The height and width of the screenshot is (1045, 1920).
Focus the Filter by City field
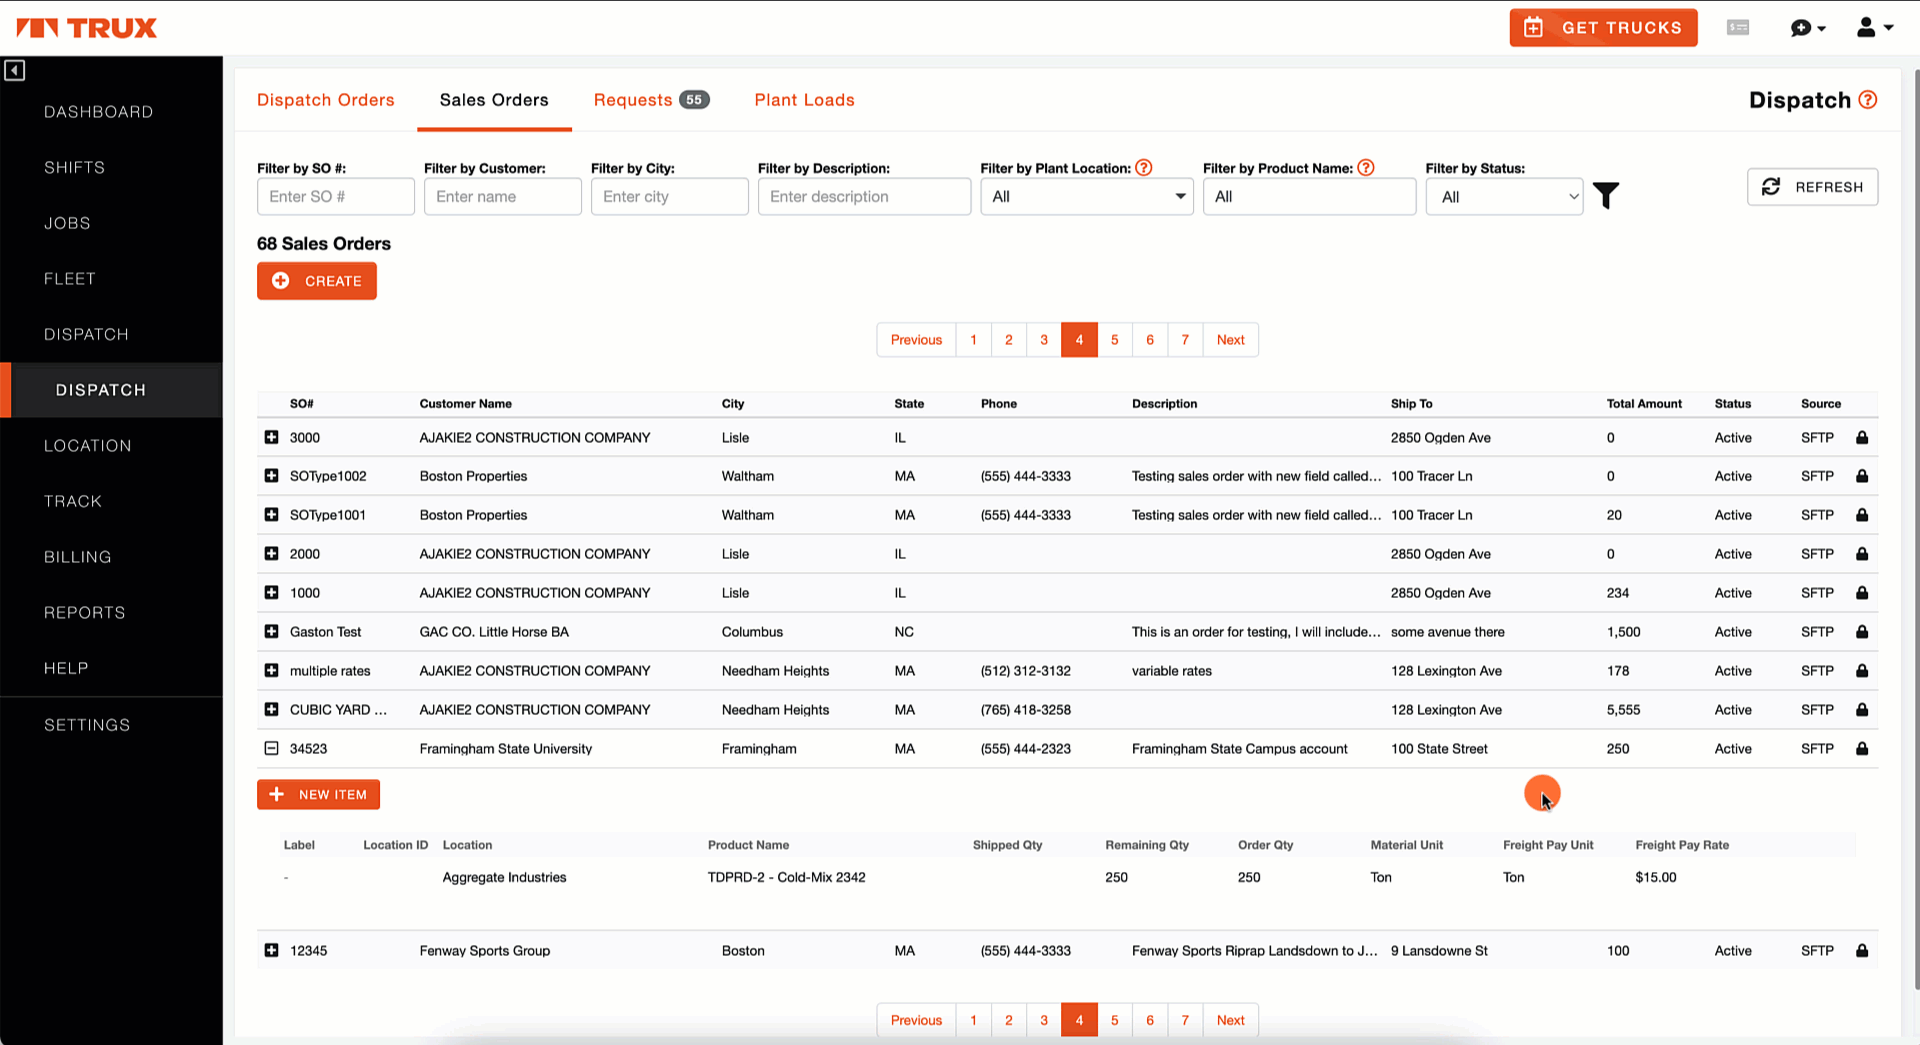[x=670, y=197]
